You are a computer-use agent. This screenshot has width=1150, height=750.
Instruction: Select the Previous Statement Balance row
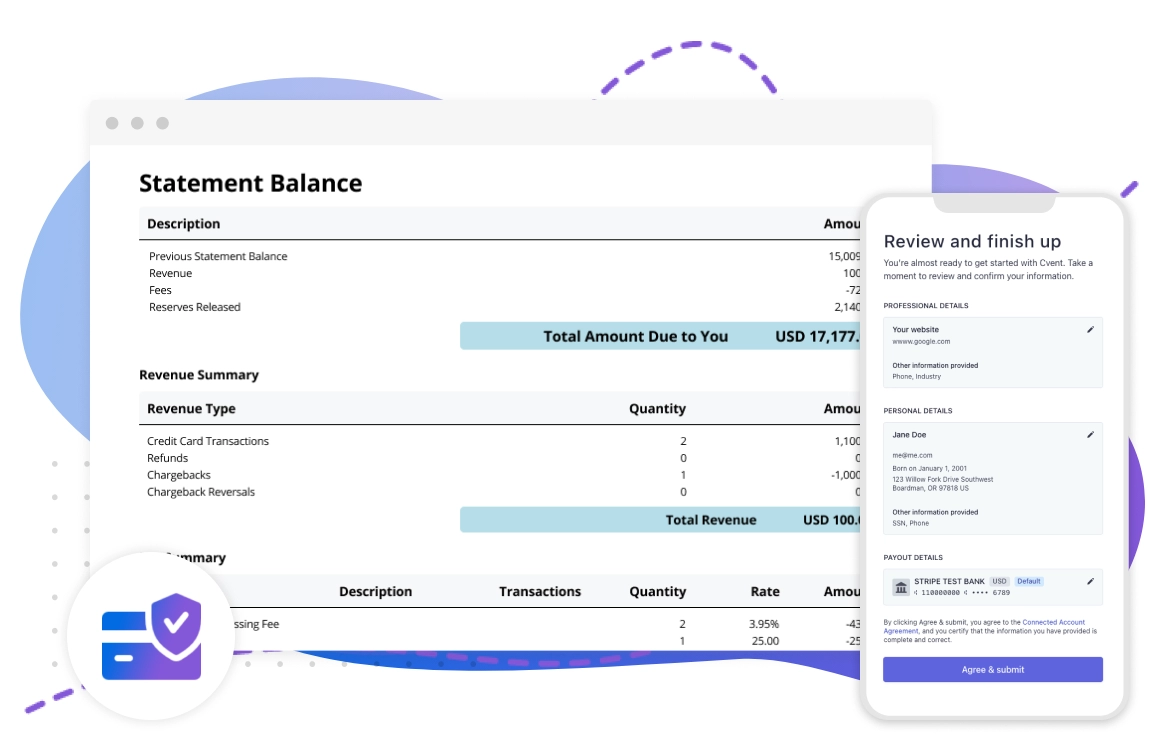click(218, 256)
